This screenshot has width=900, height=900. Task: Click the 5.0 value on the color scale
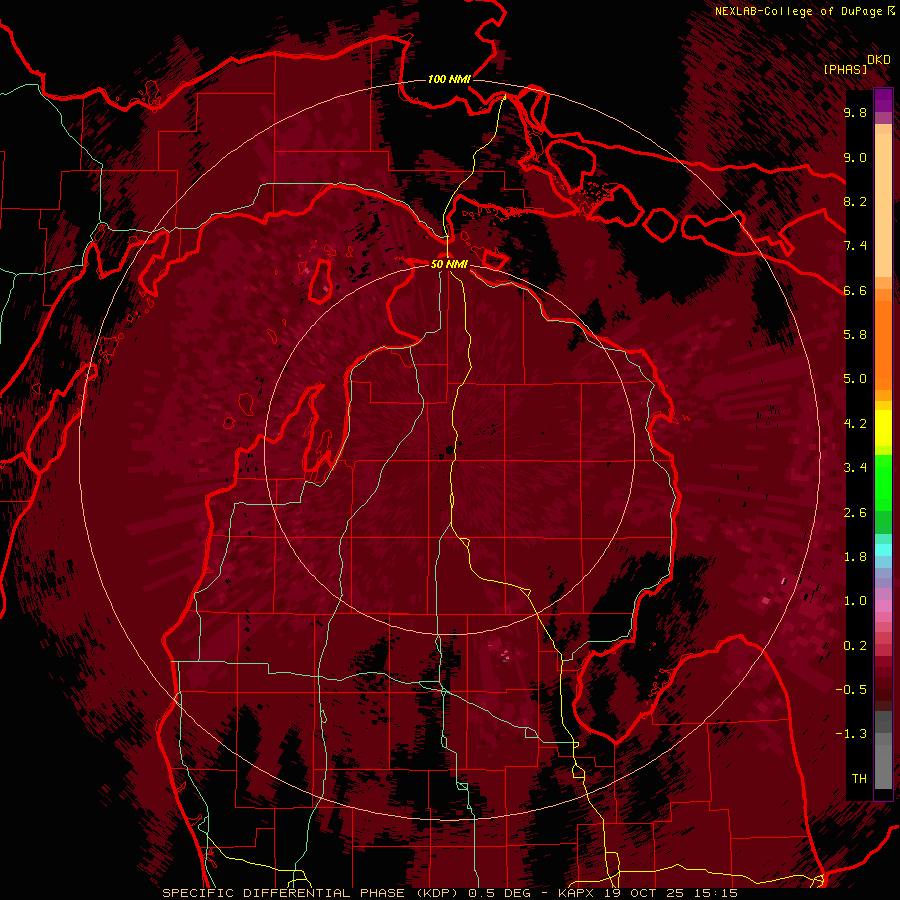pyautogui.click(x=855, y=379)
